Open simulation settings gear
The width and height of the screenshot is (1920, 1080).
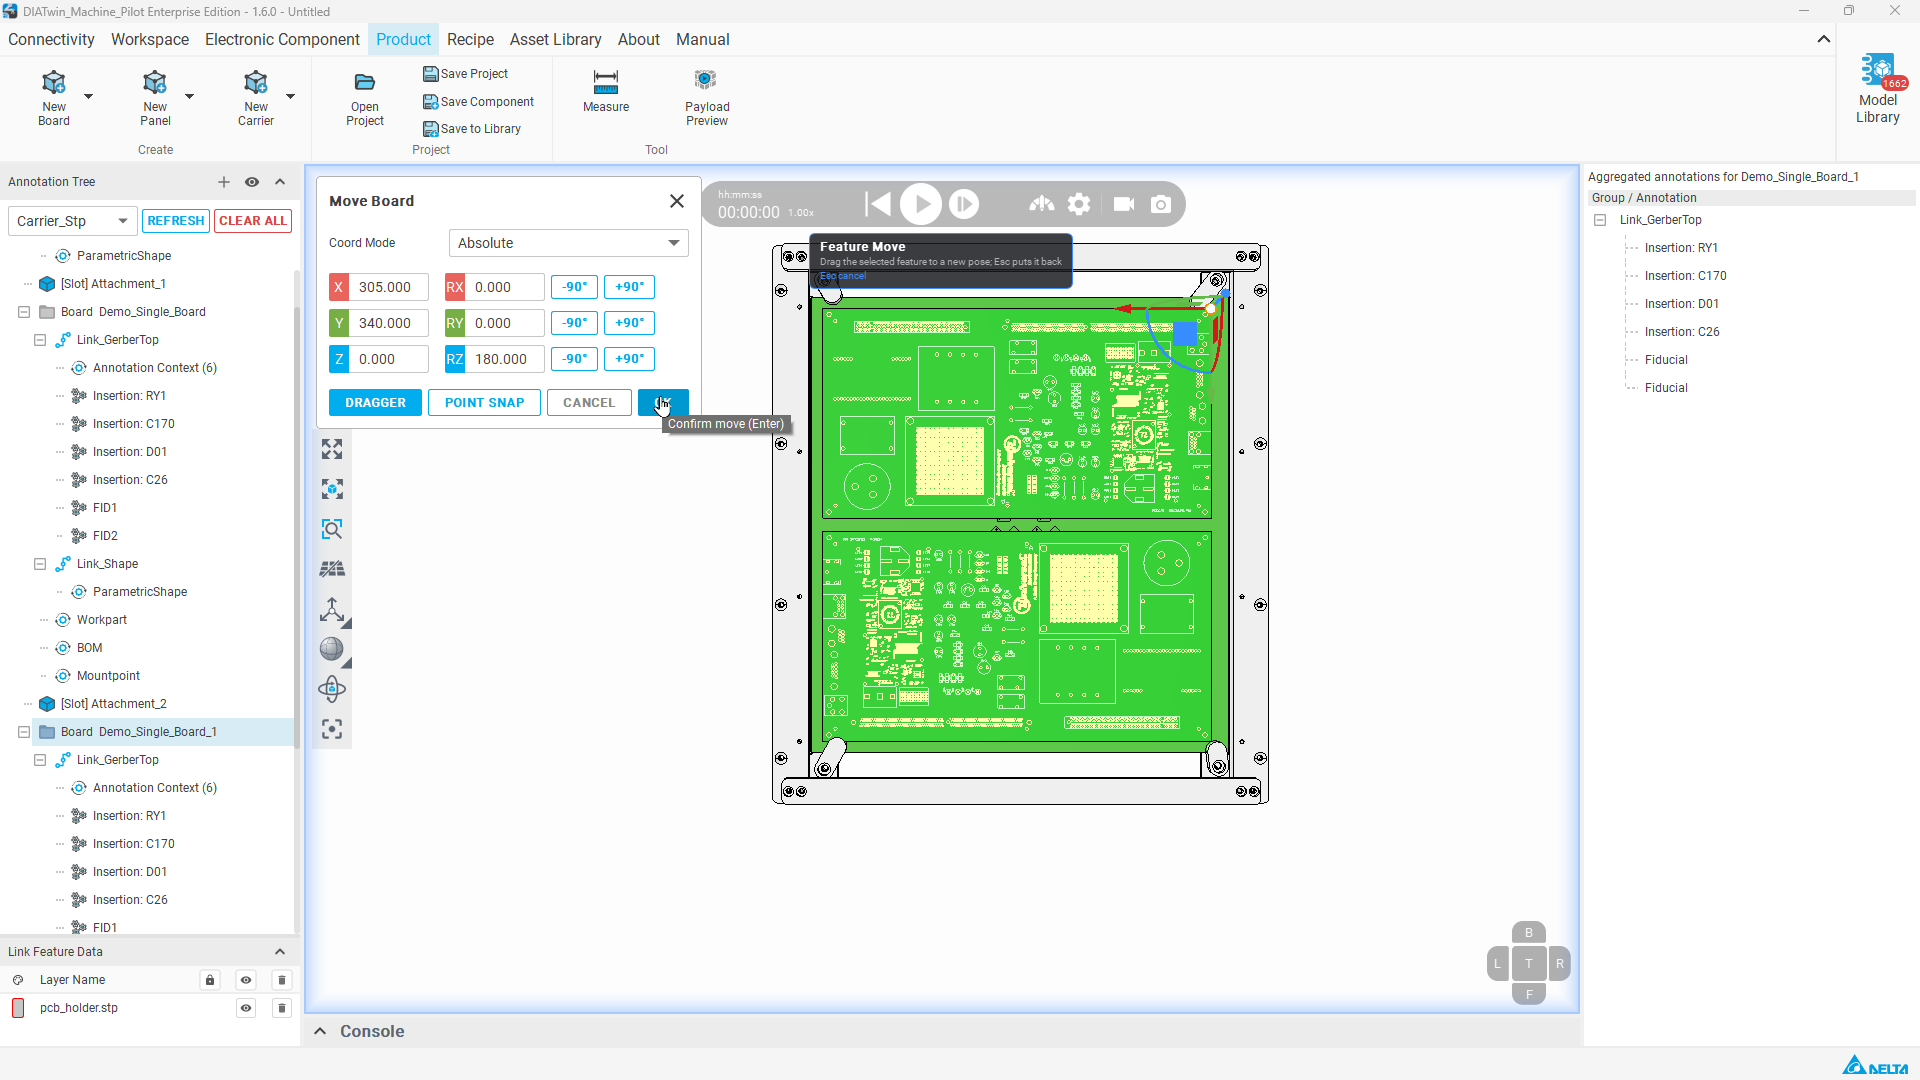click(1079, 204)
